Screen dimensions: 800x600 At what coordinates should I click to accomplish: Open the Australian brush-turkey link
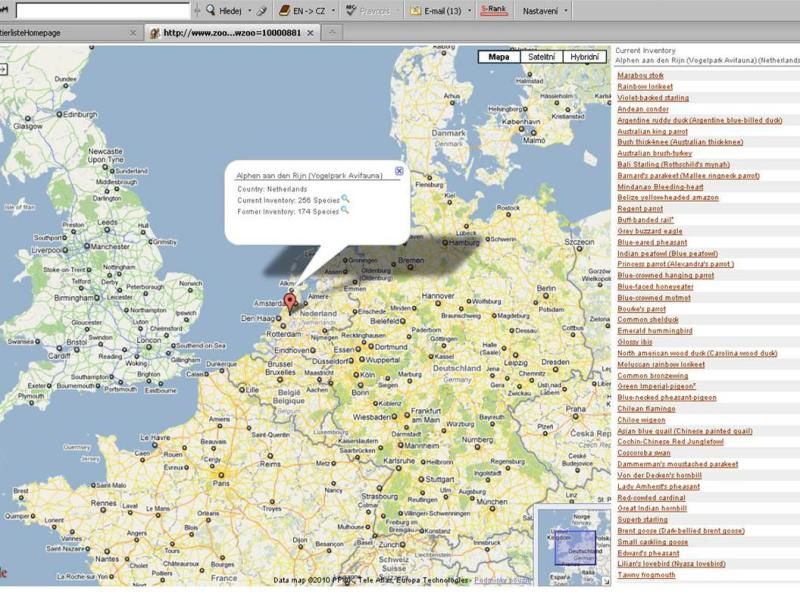[655, 153]
